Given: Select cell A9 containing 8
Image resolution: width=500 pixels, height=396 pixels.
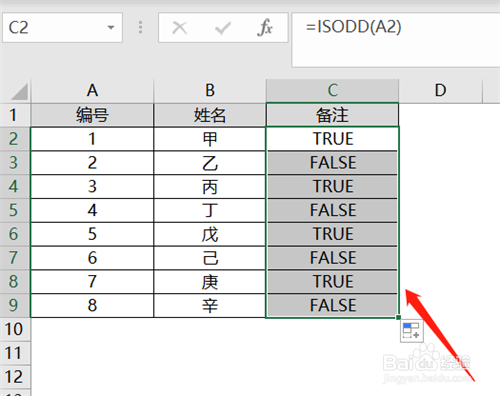Looking at the screenshot, I should 92,305.
